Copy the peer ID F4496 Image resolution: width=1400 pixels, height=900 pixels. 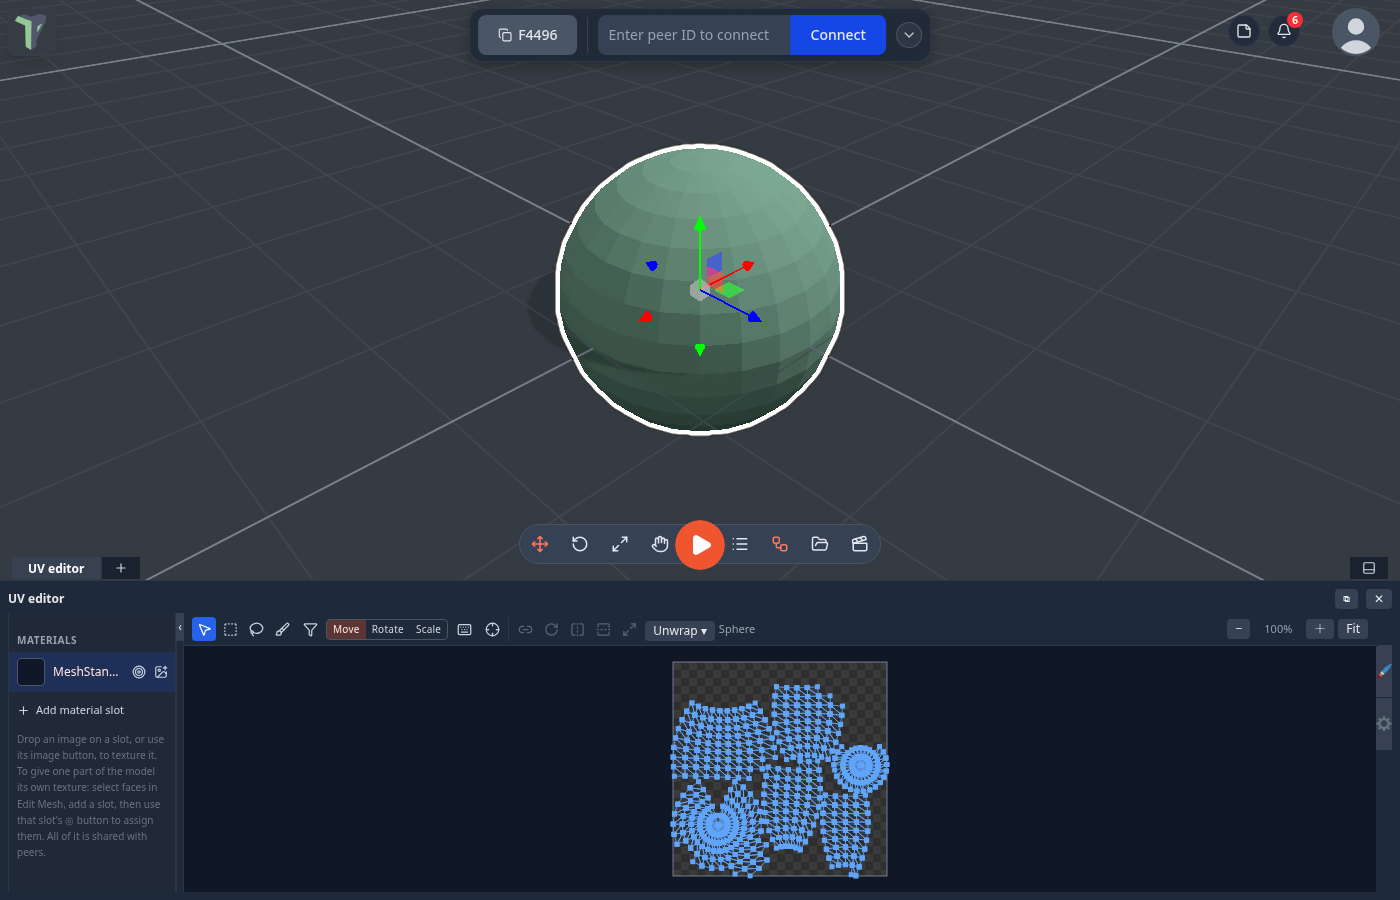(528, 35)
